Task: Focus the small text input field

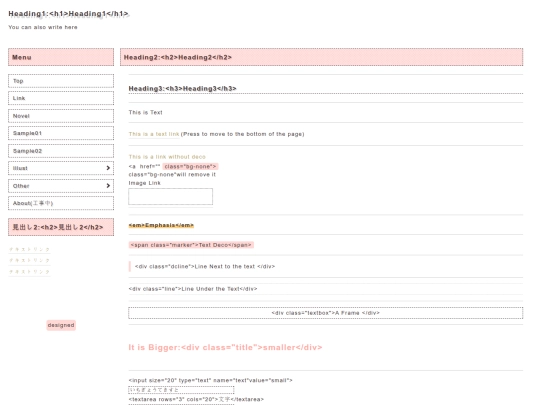Action: click(x=181, y=390)
